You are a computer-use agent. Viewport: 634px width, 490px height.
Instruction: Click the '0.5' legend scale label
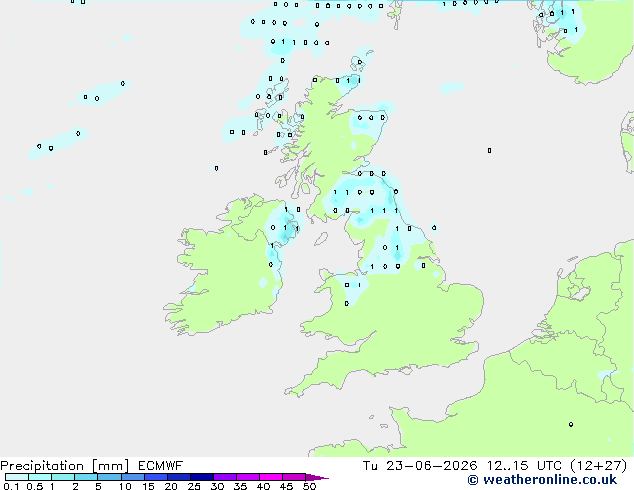[x=35, y=486]
